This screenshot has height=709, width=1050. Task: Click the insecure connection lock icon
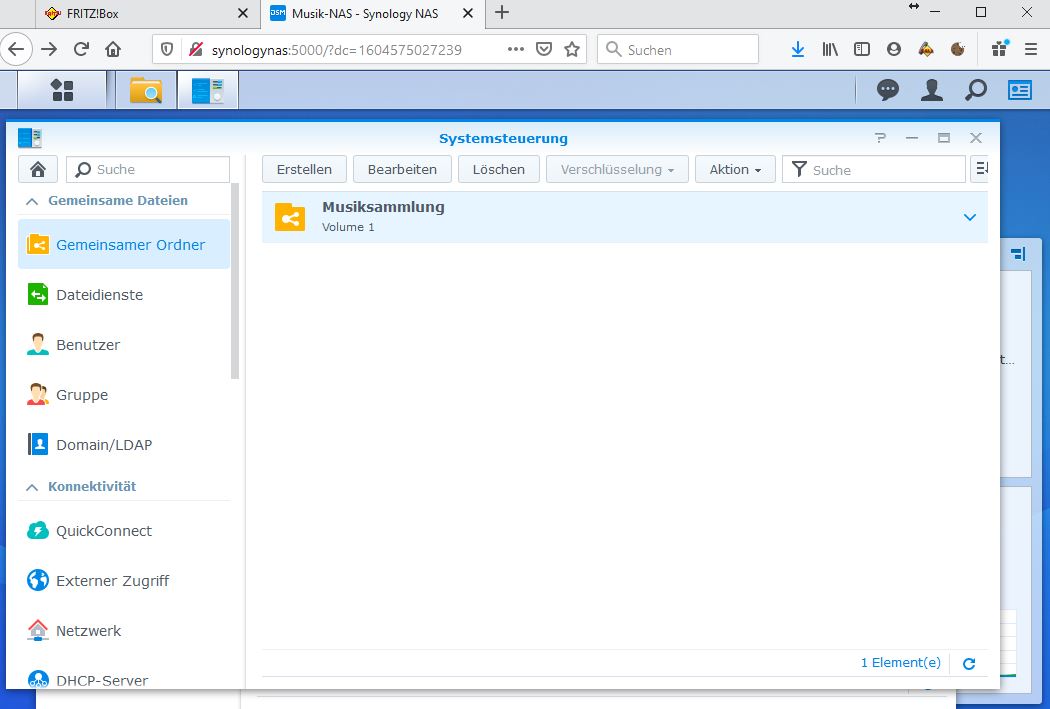(196, 49)
